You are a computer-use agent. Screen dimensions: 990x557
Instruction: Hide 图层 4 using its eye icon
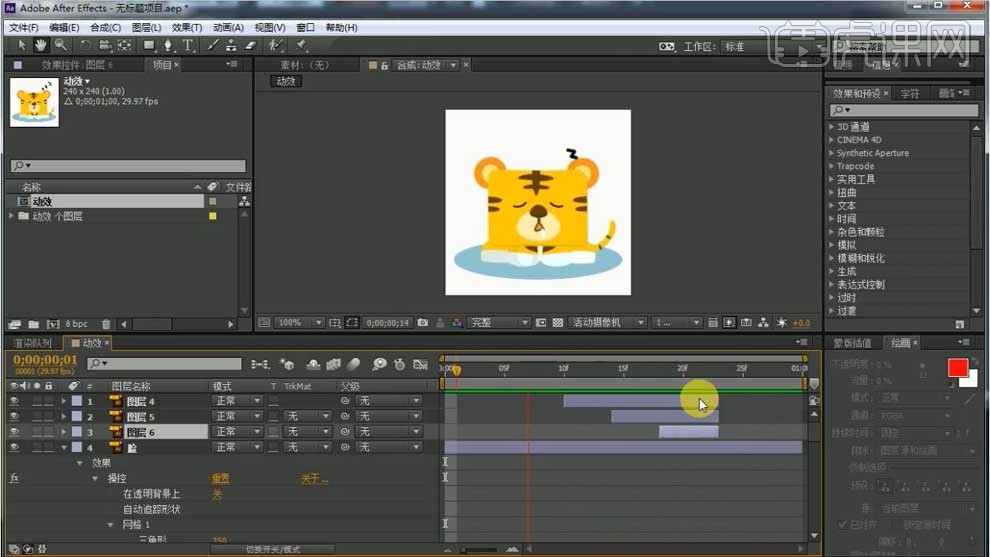point(14,401)
